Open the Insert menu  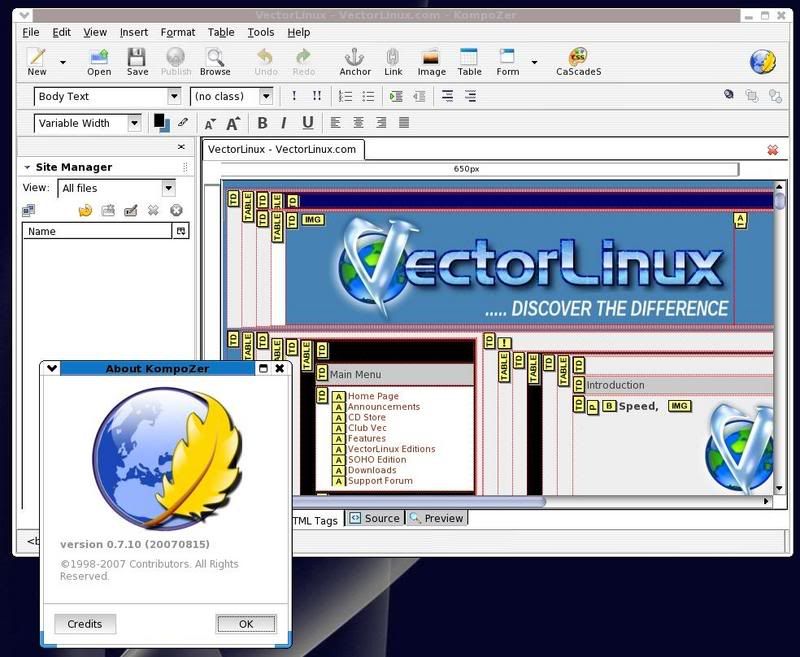coord(134,32)
